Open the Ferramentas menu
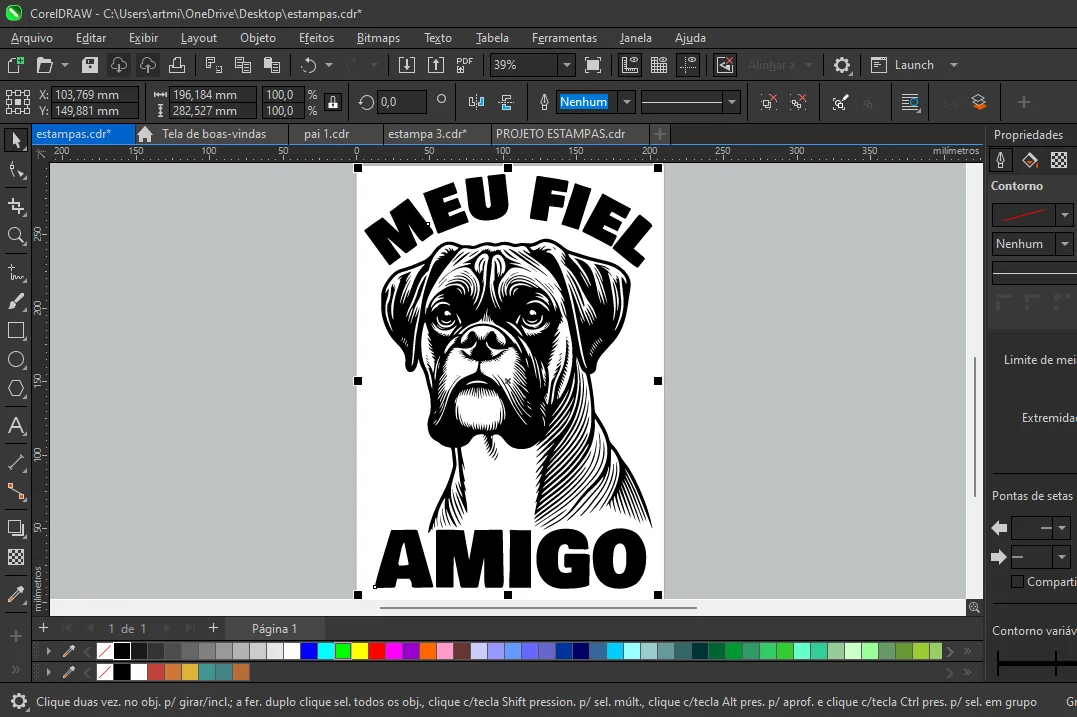1077x717 pixels. point(564,38)
